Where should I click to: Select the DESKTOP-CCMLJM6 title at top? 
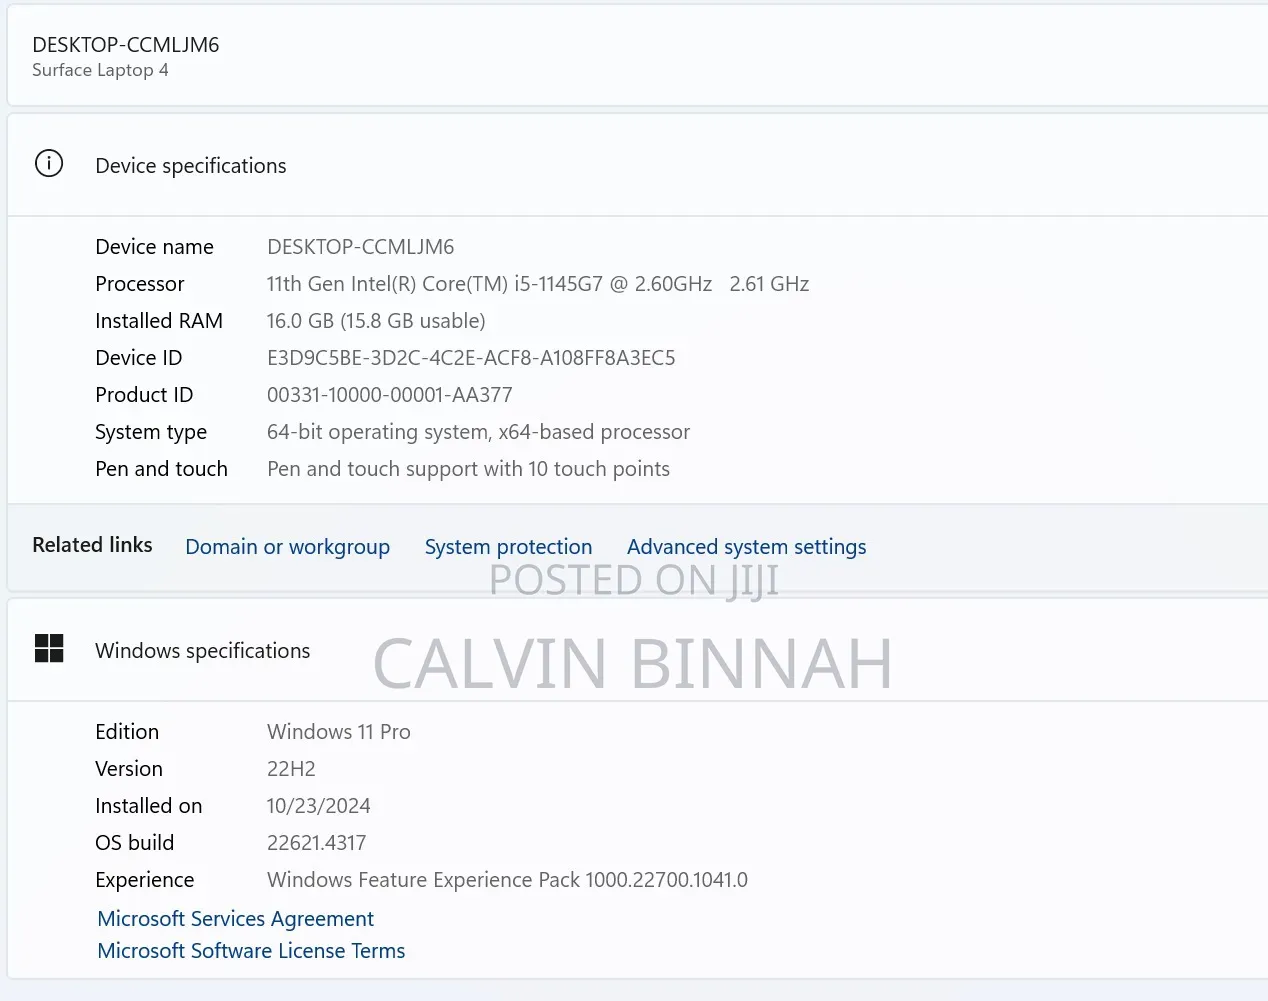[126, 45]
